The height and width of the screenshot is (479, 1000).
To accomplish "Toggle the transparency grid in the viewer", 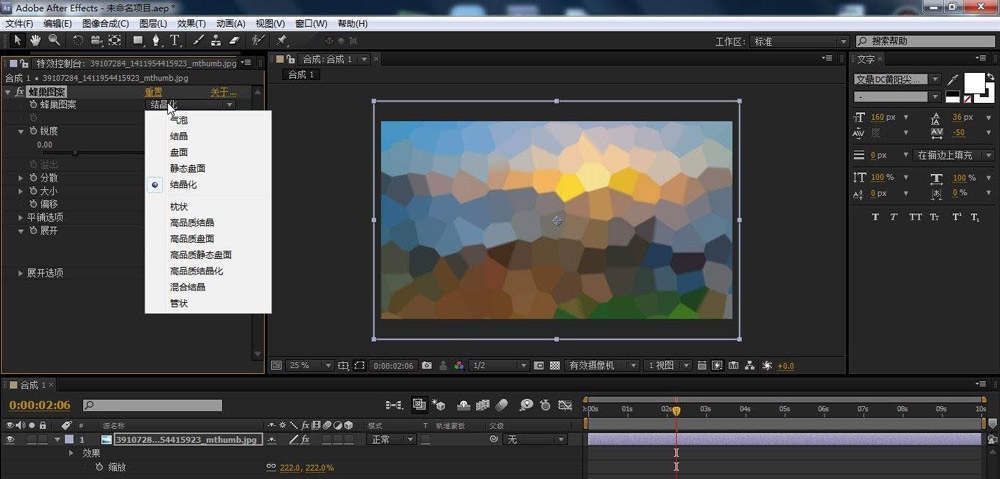I will [554, 366].
